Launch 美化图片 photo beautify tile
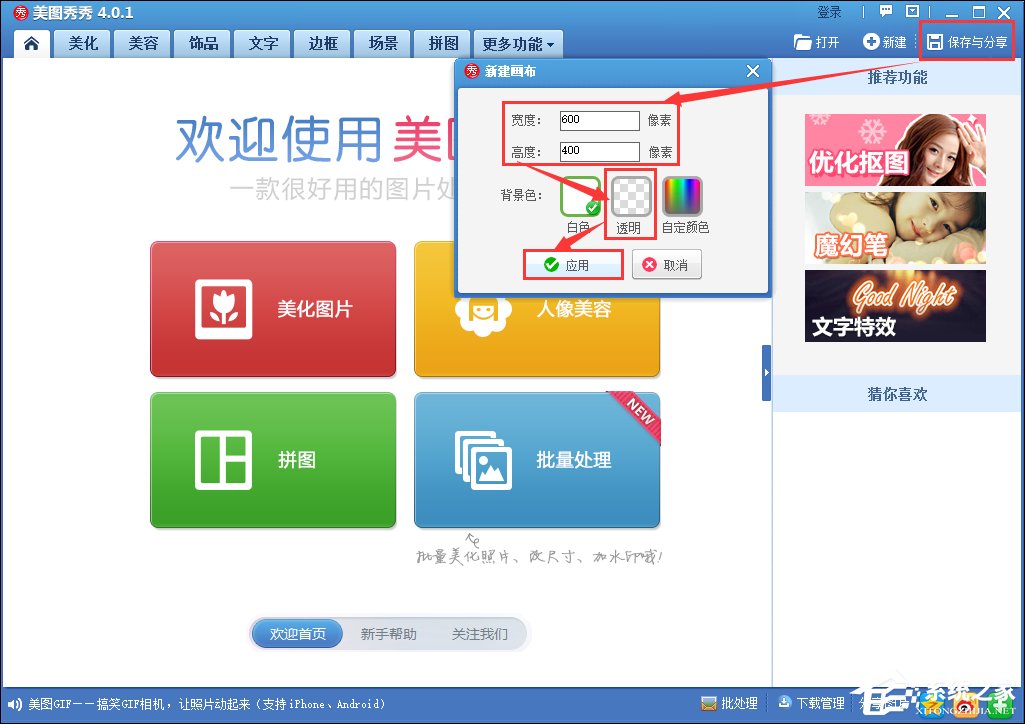Screen dimensions: 1025x724 tap(273, 309)
